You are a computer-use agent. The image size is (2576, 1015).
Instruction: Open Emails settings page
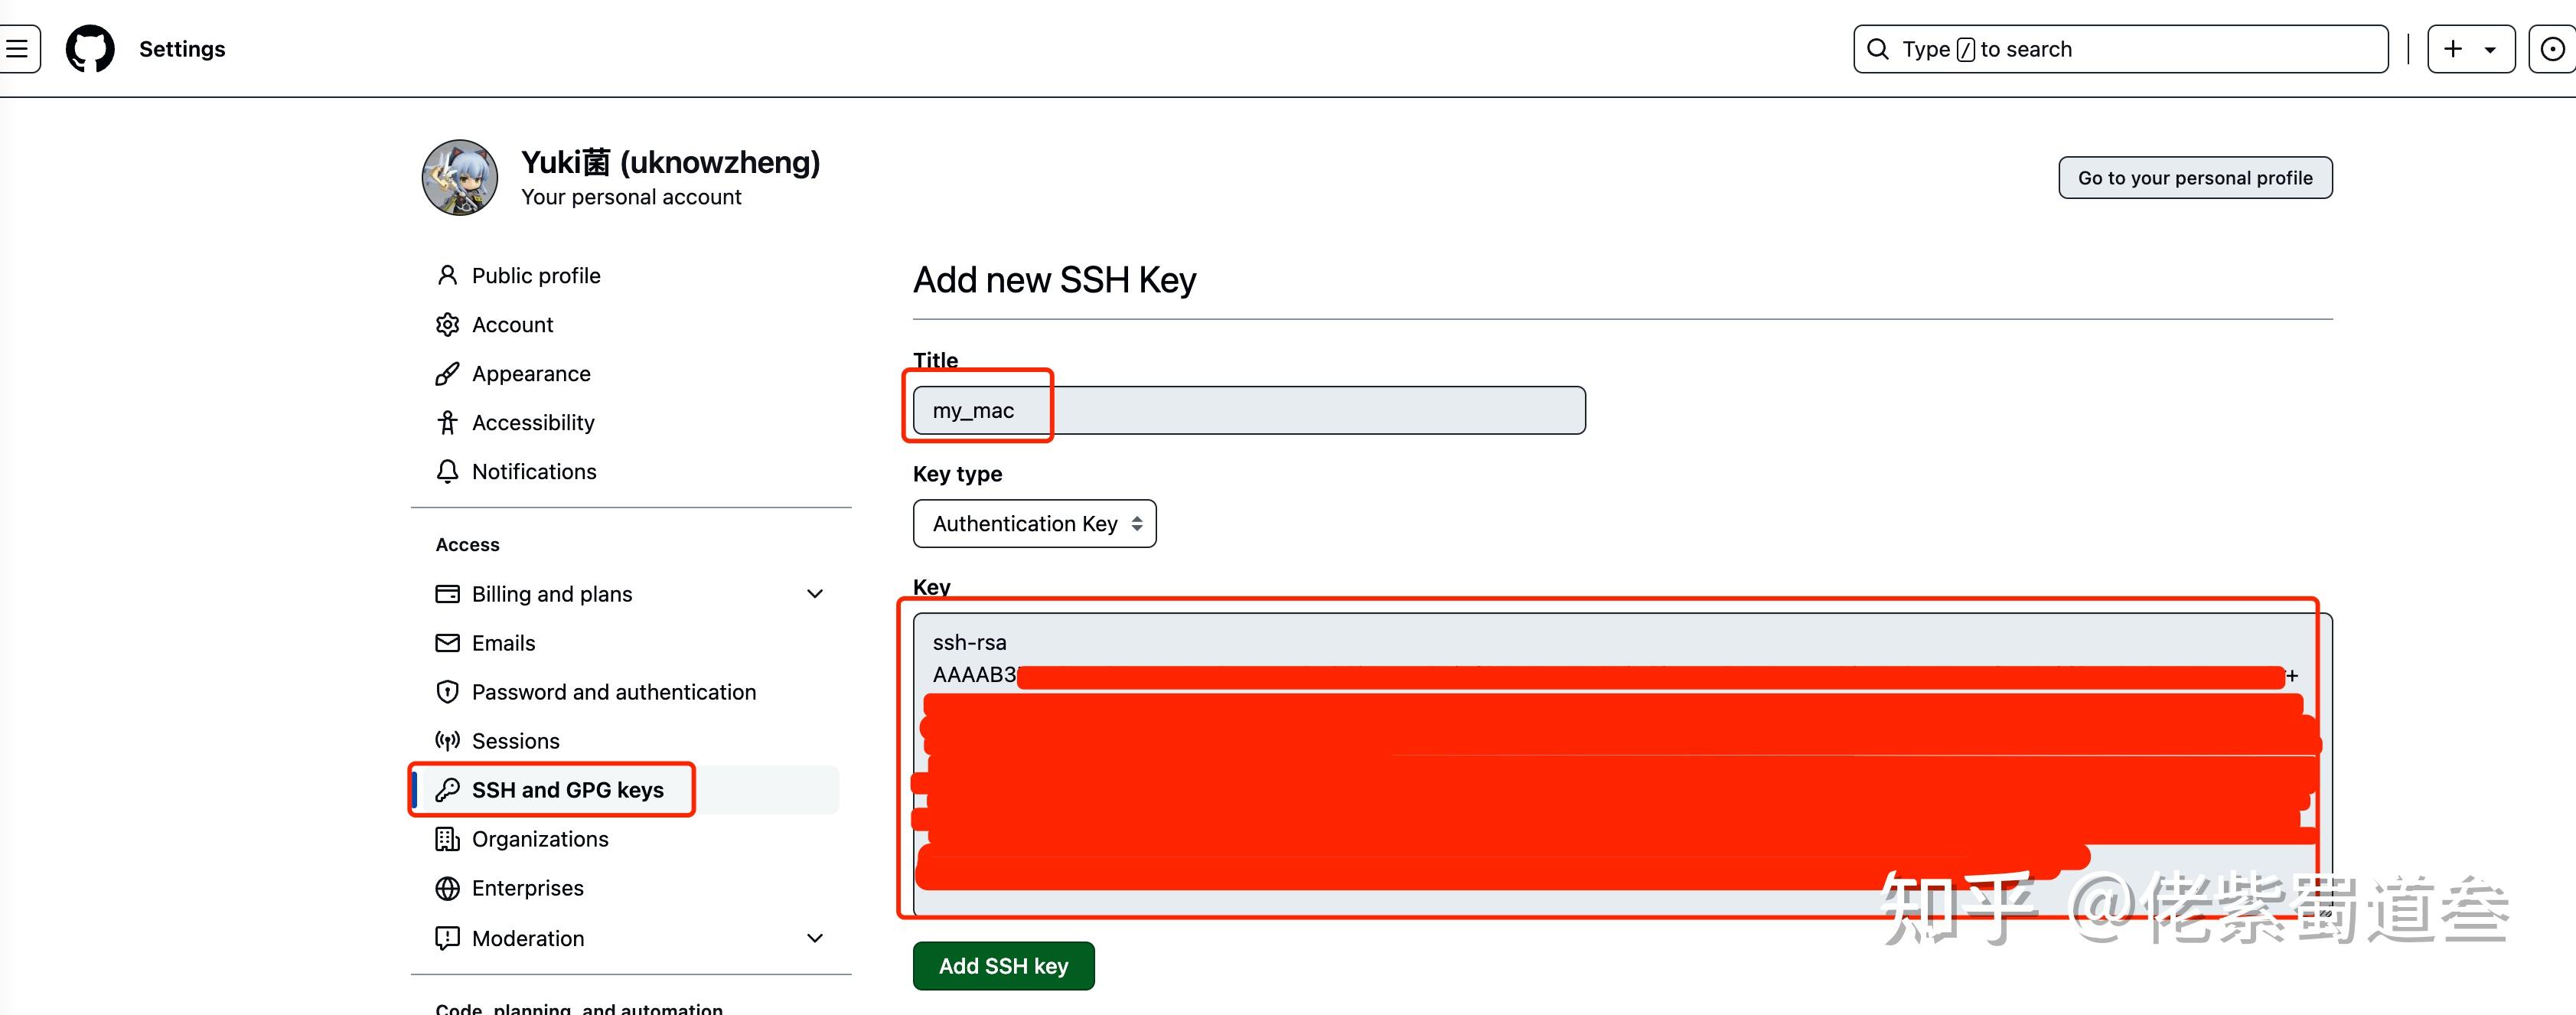(x=503, y=643)
